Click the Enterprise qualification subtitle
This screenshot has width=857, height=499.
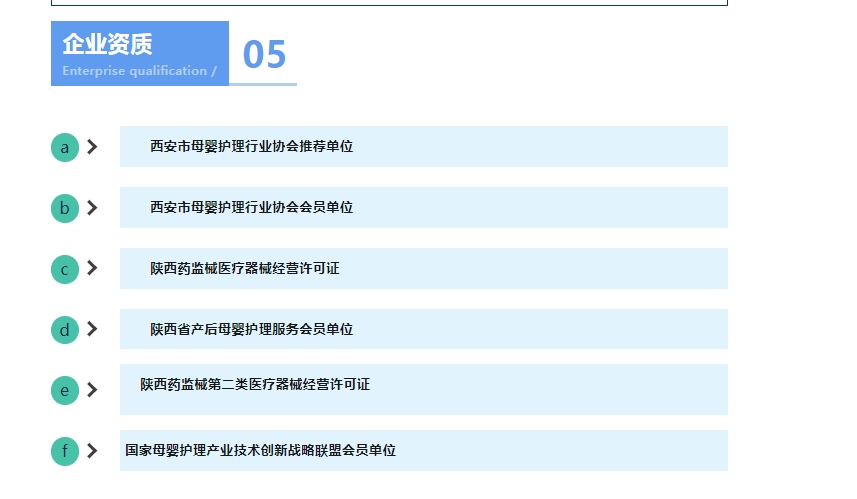click(x=139, y=71)
